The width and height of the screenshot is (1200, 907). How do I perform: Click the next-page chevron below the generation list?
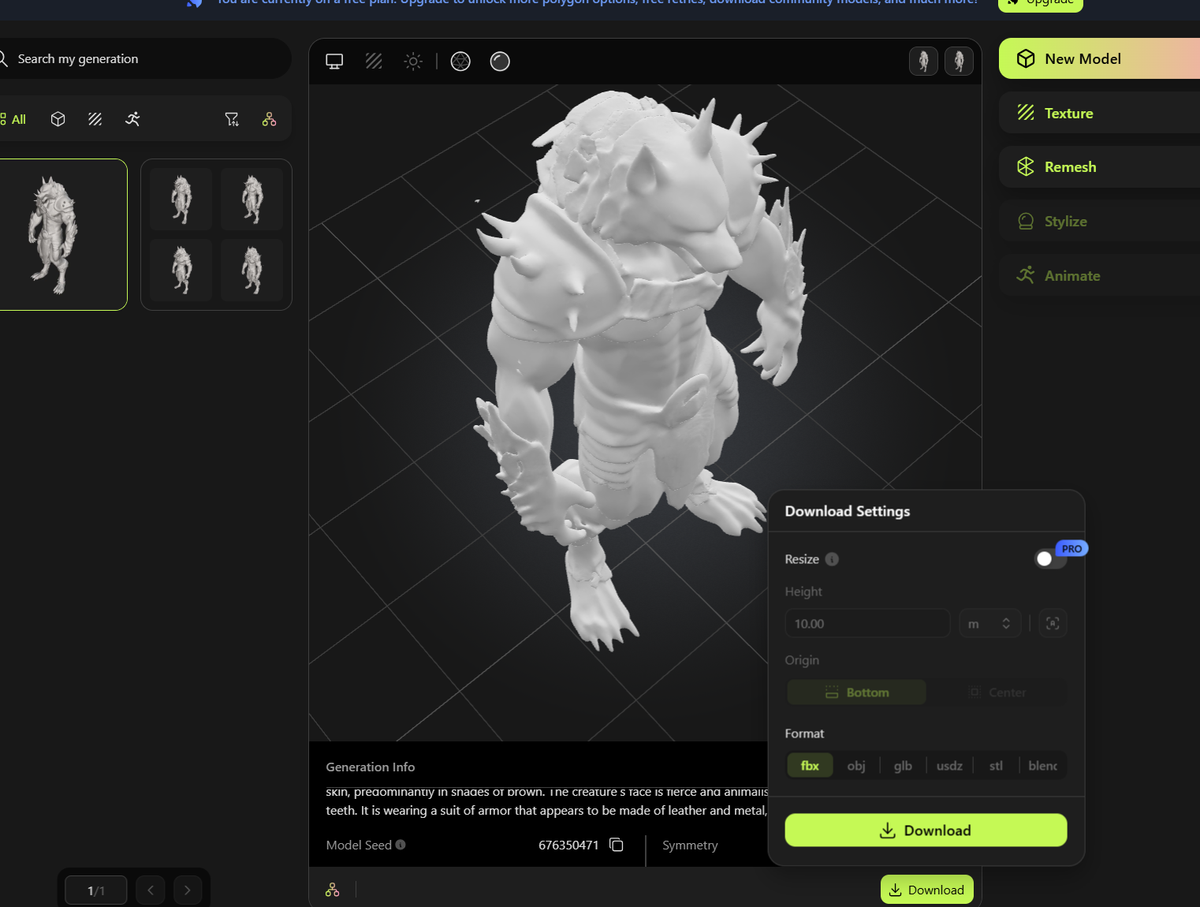187,889
